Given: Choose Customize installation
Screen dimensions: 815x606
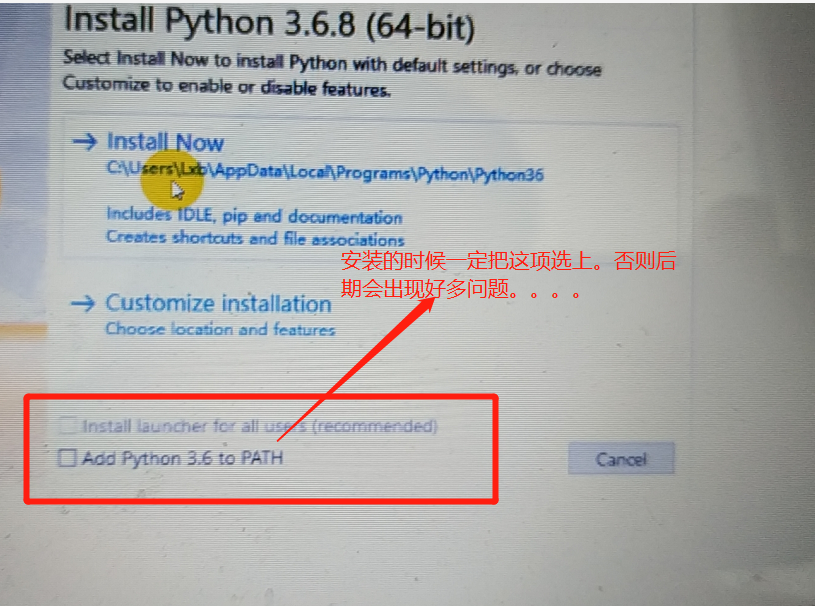Looking at the screenshot, I should click(218, 304).
